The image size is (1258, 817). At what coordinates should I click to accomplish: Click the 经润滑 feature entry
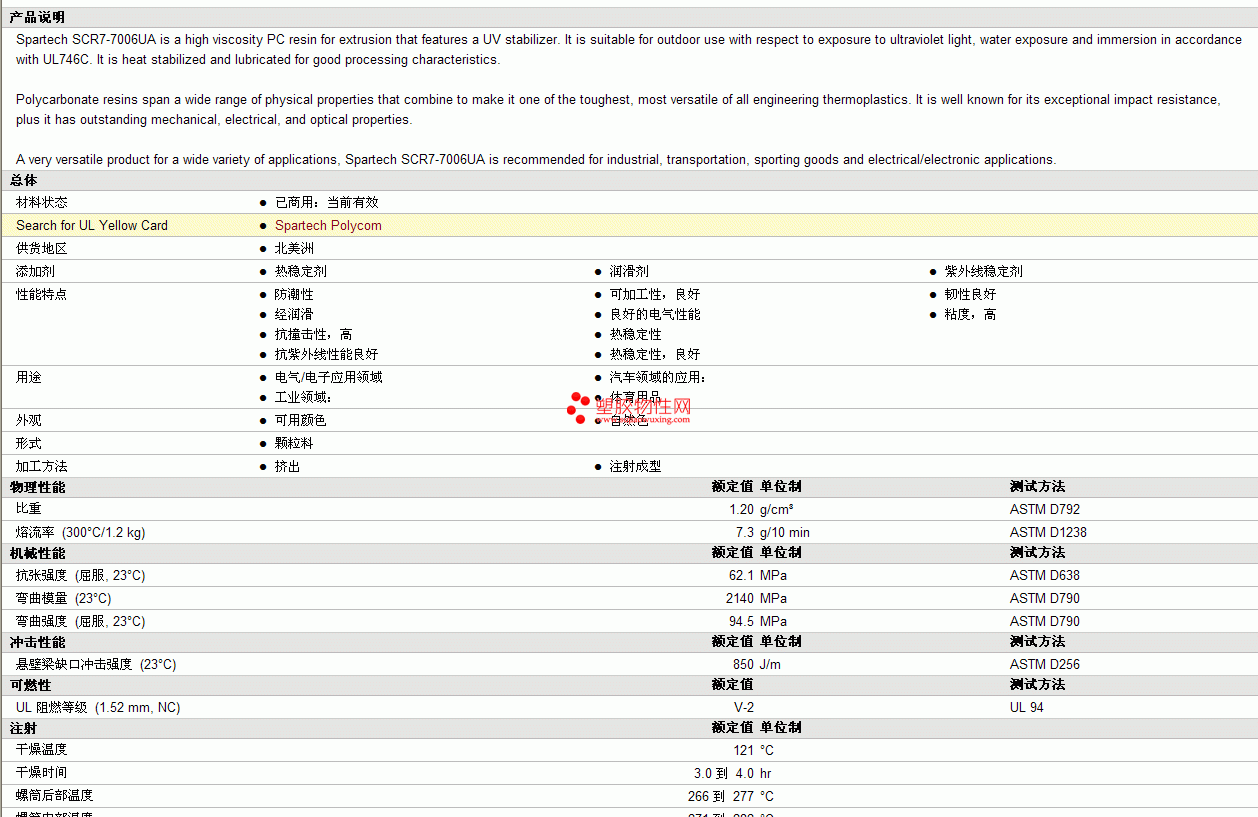coord(294,314)
